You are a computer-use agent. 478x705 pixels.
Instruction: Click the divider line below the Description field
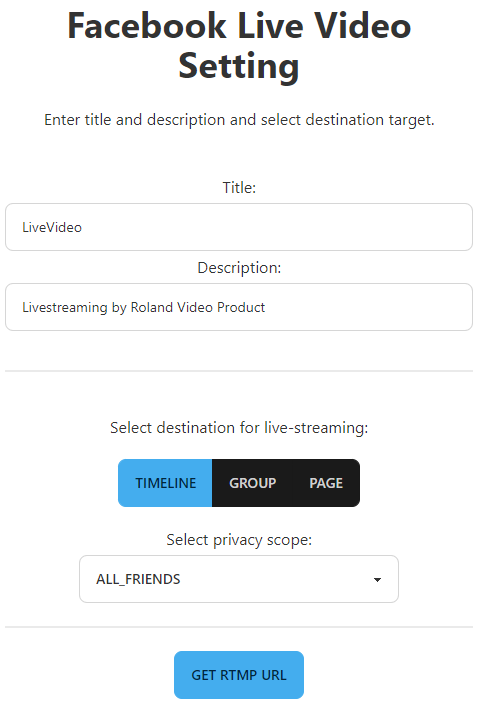tap(239, 371)
